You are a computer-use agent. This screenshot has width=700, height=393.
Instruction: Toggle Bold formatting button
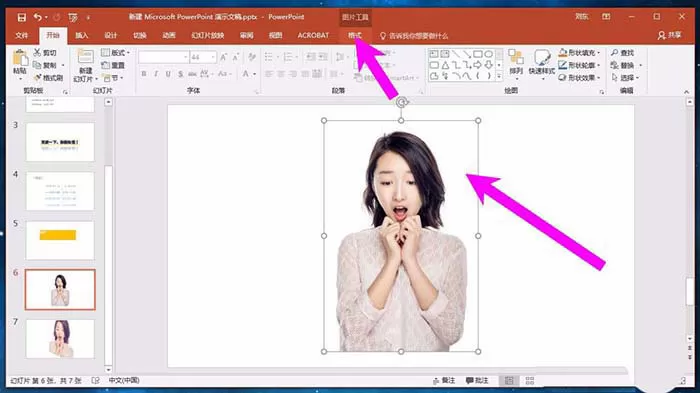click(144, 74)
